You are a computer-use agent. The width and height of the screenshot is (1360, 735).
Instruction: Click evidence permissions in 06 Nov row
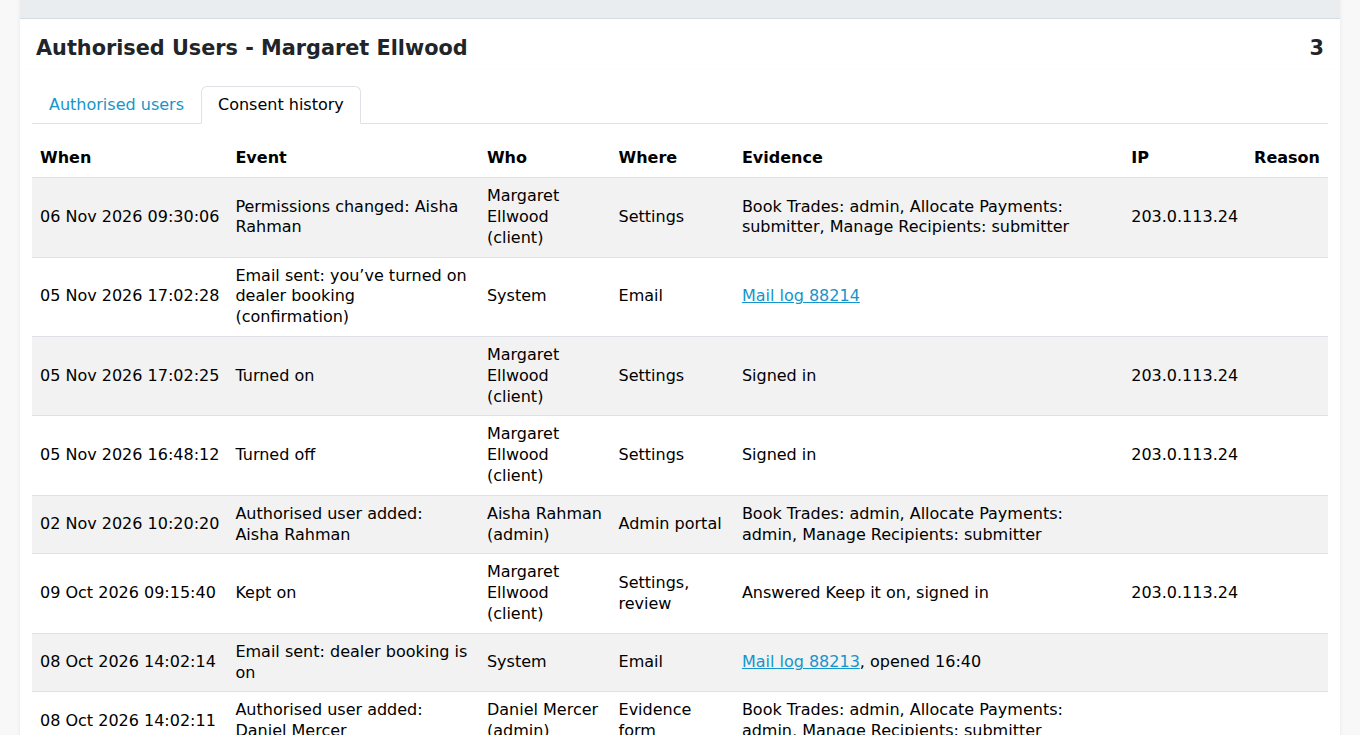[x=906, y=217]
